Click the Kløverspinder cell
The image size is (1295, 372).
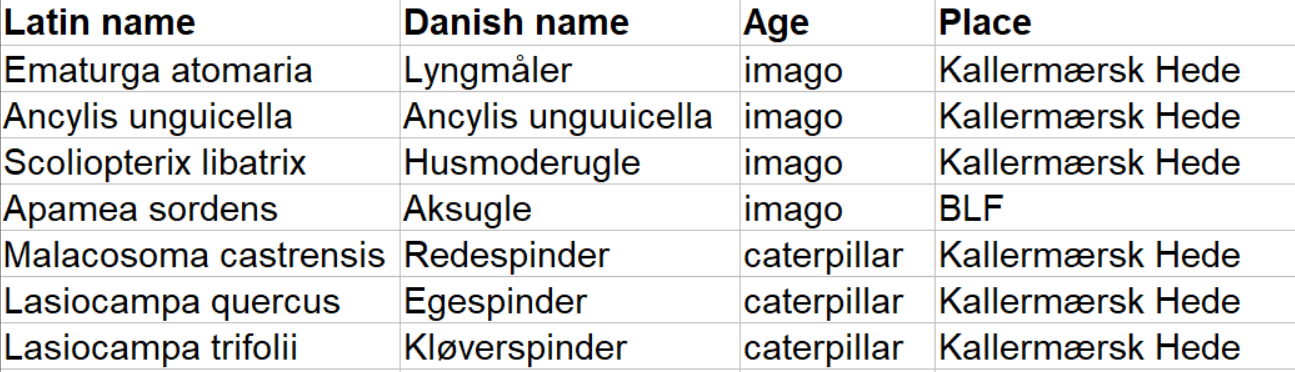pyautogui.click(x=569, y=348)
